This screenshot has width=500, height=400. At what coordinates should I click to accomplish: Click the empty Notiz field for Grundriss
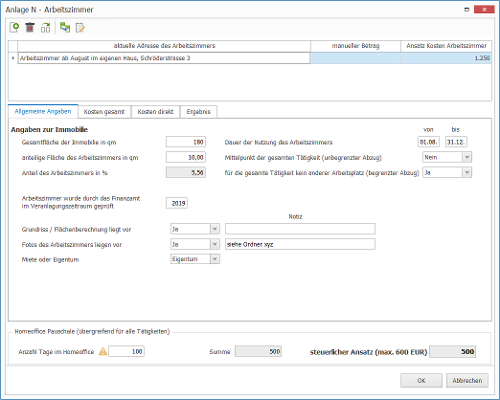pyautogui.click(x=300, y=229)
